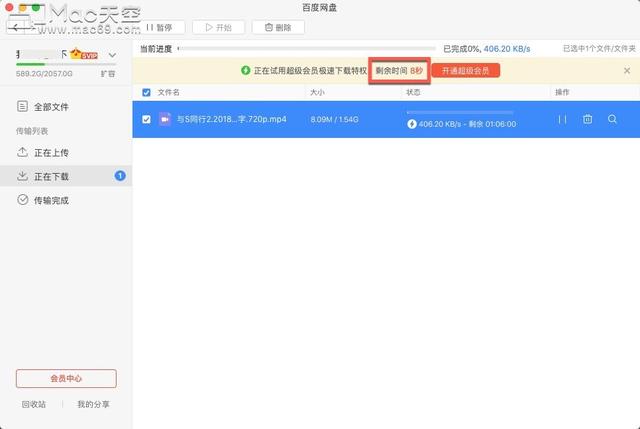Sort by the 文件名 column header
The height and width of the screenshot is (429, 640).
coord(169,92)
